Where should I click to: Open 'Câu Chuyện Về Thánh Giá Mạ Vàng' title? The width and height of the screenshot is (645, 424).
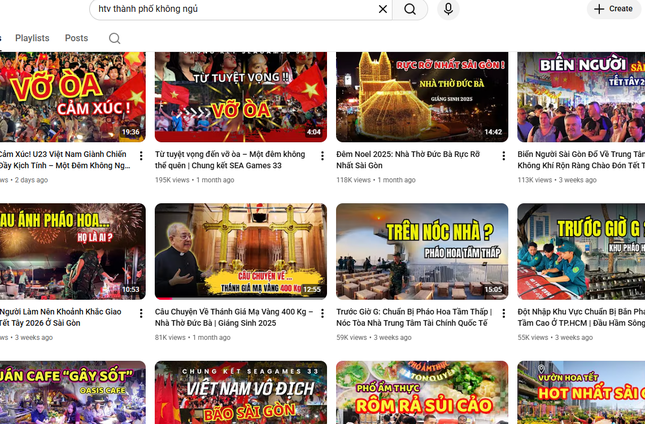(230, 316)
